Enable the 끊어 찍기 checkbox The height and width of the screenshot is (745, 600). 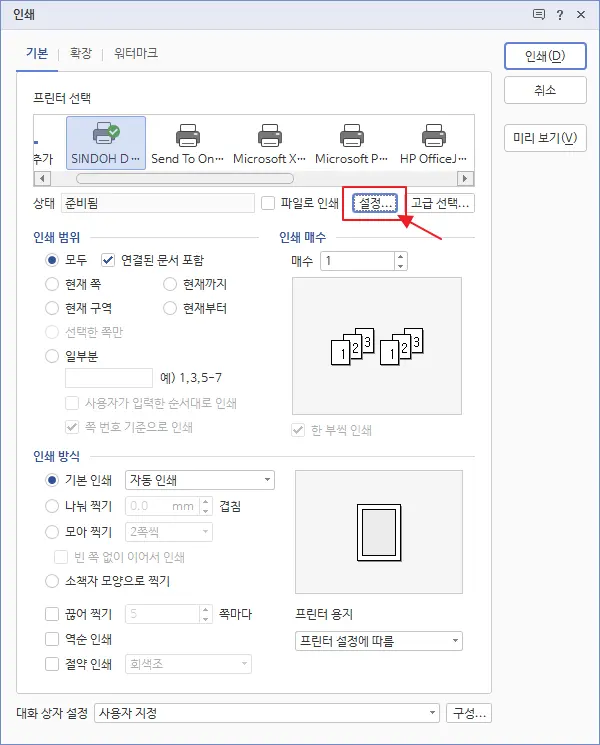52,614
